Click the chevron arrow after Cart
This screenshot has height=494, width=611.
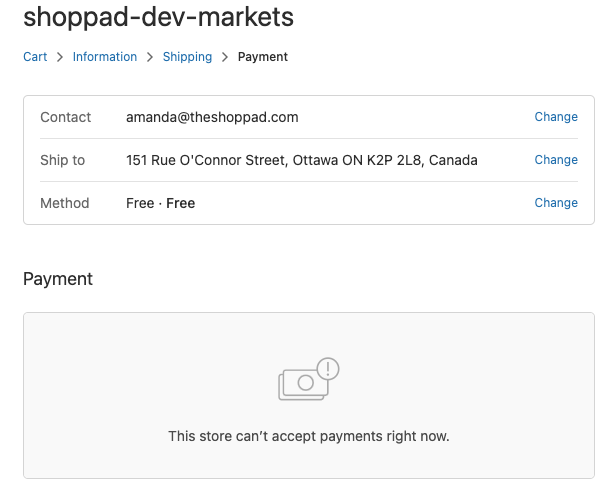[x=60, y=57]
